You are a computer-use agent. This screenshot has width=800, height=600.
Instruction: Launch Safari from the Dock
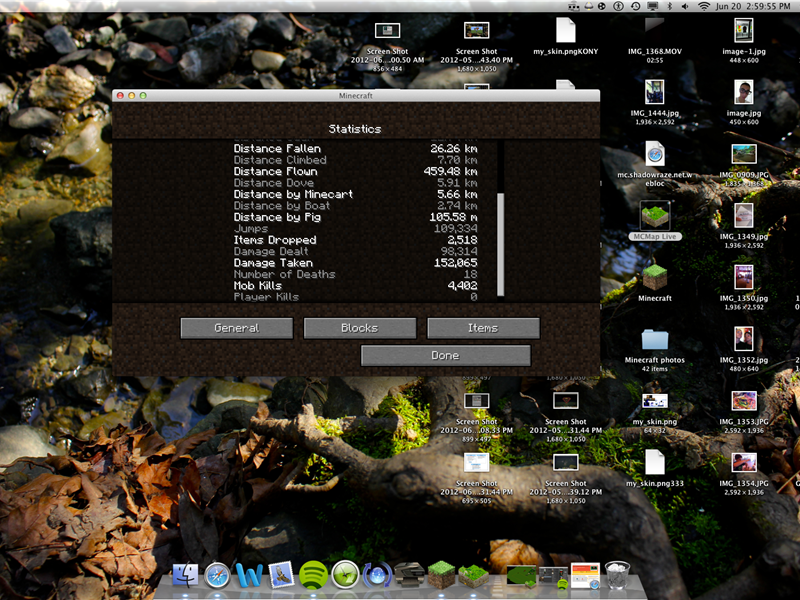click(217, 575)
